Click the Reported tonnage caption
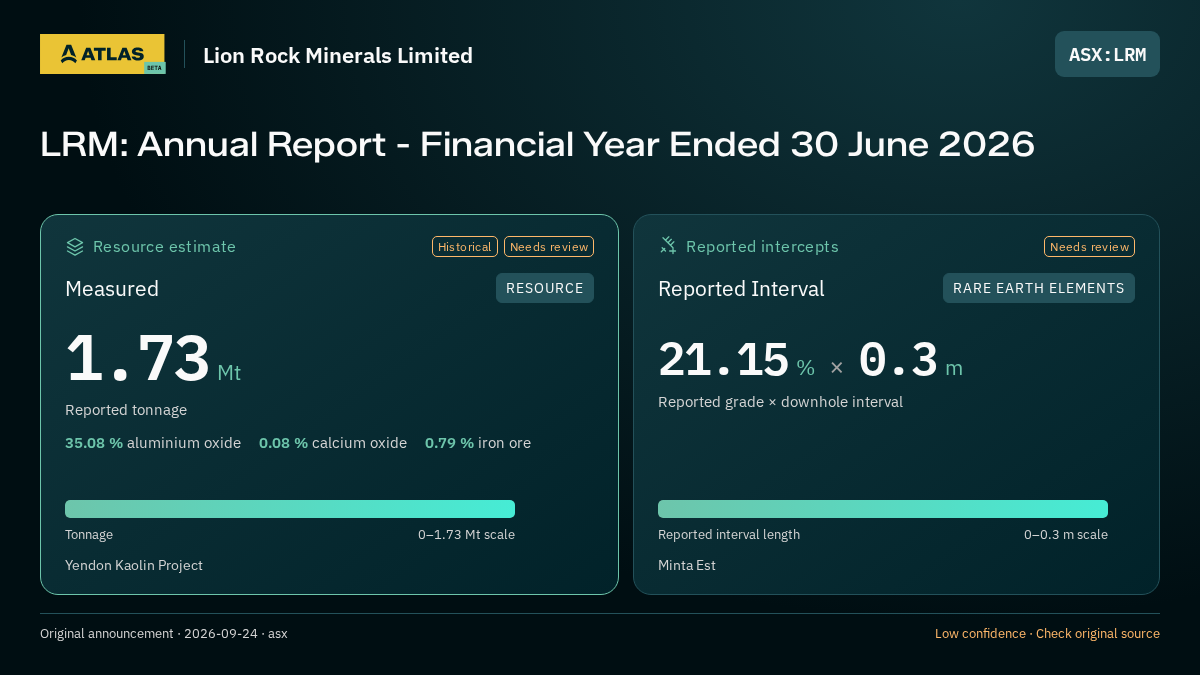The height and width of the screenshot is (675, 1200). click(x=126, y=410)
